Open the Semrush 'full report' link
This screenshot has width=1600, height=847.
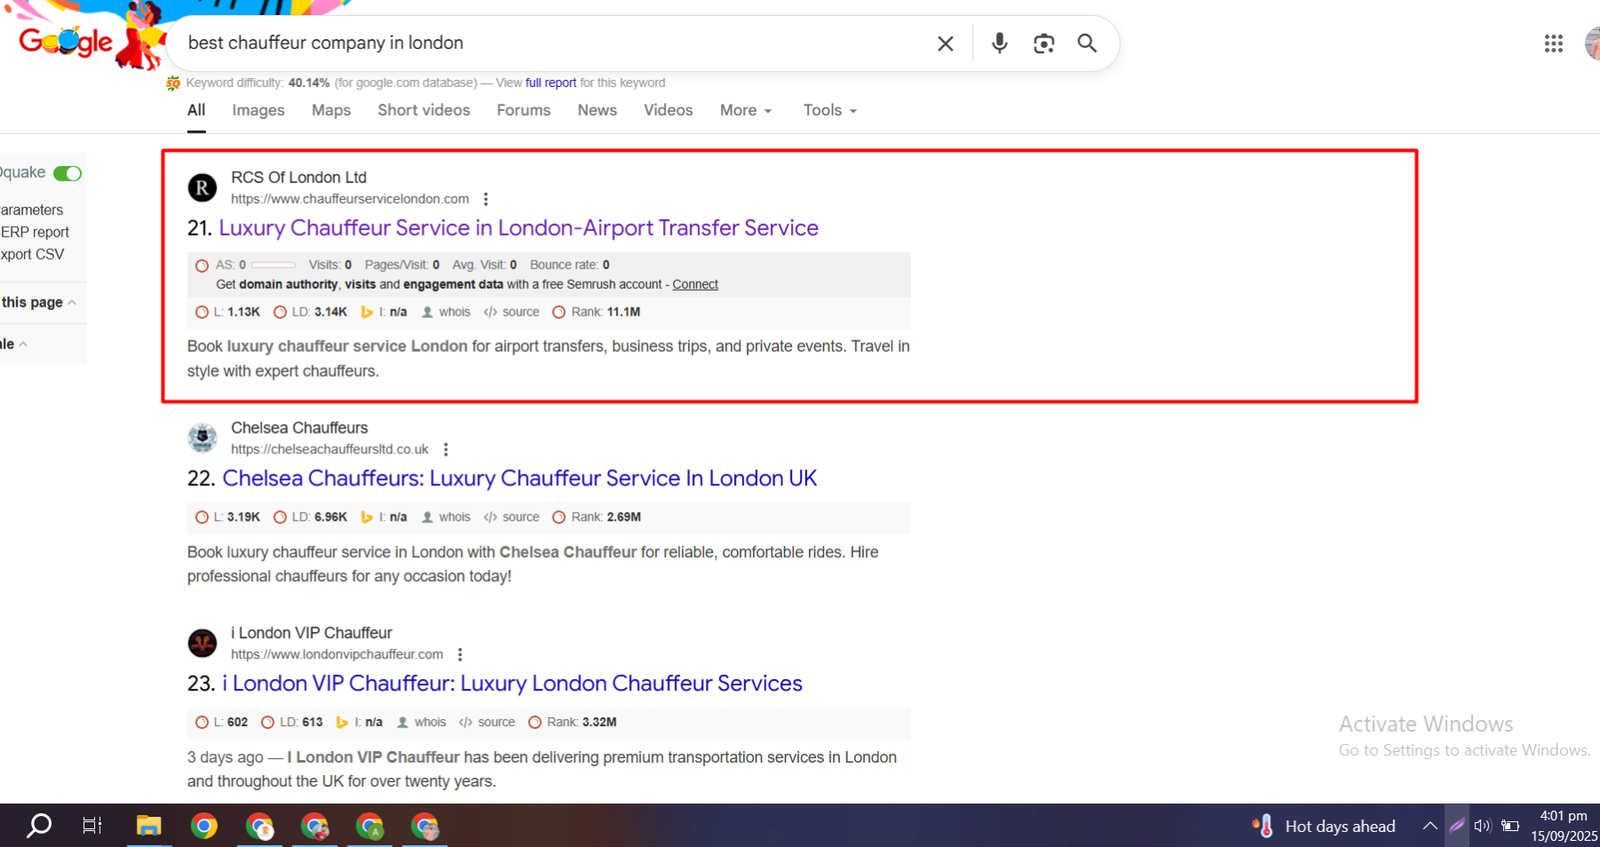coord(550,83)
